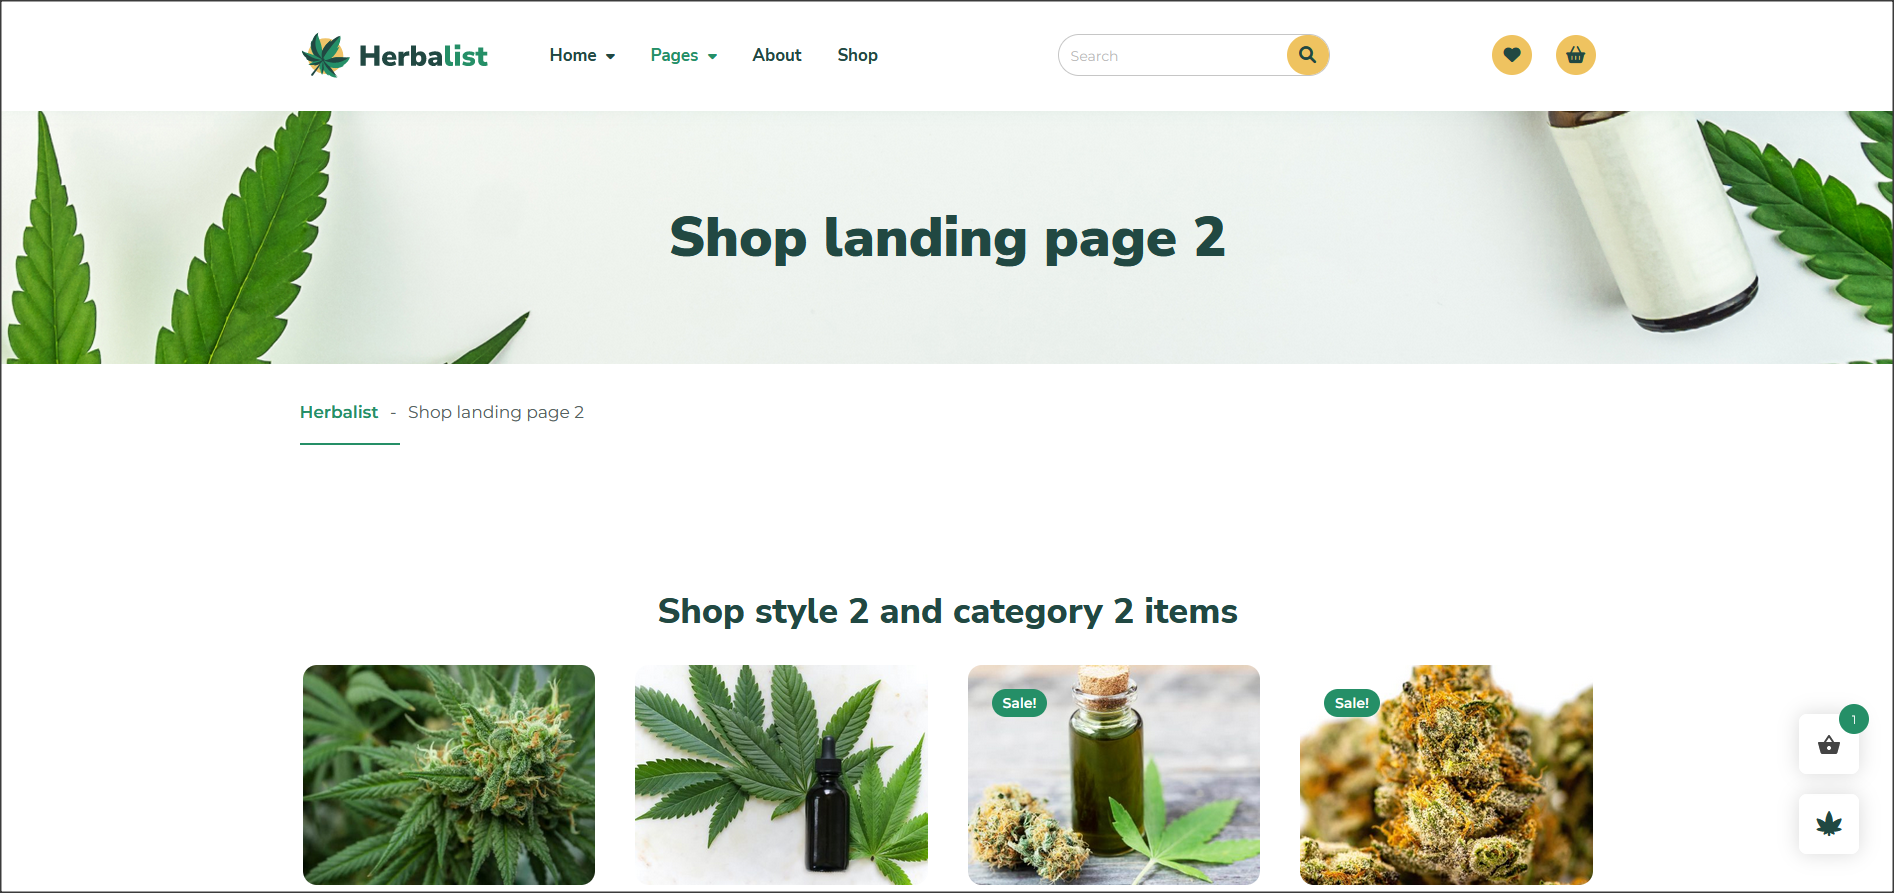
Task: Click the cart count badge showing 1
Action: tap(1854, 719)
